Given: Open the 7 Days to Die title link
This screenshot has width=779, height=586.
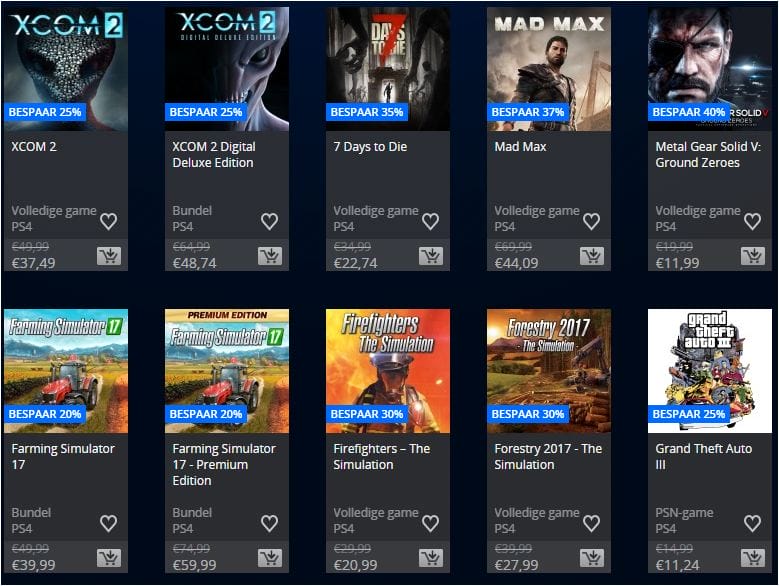Looking at the screenshot, I should click(x=370, y=146).
